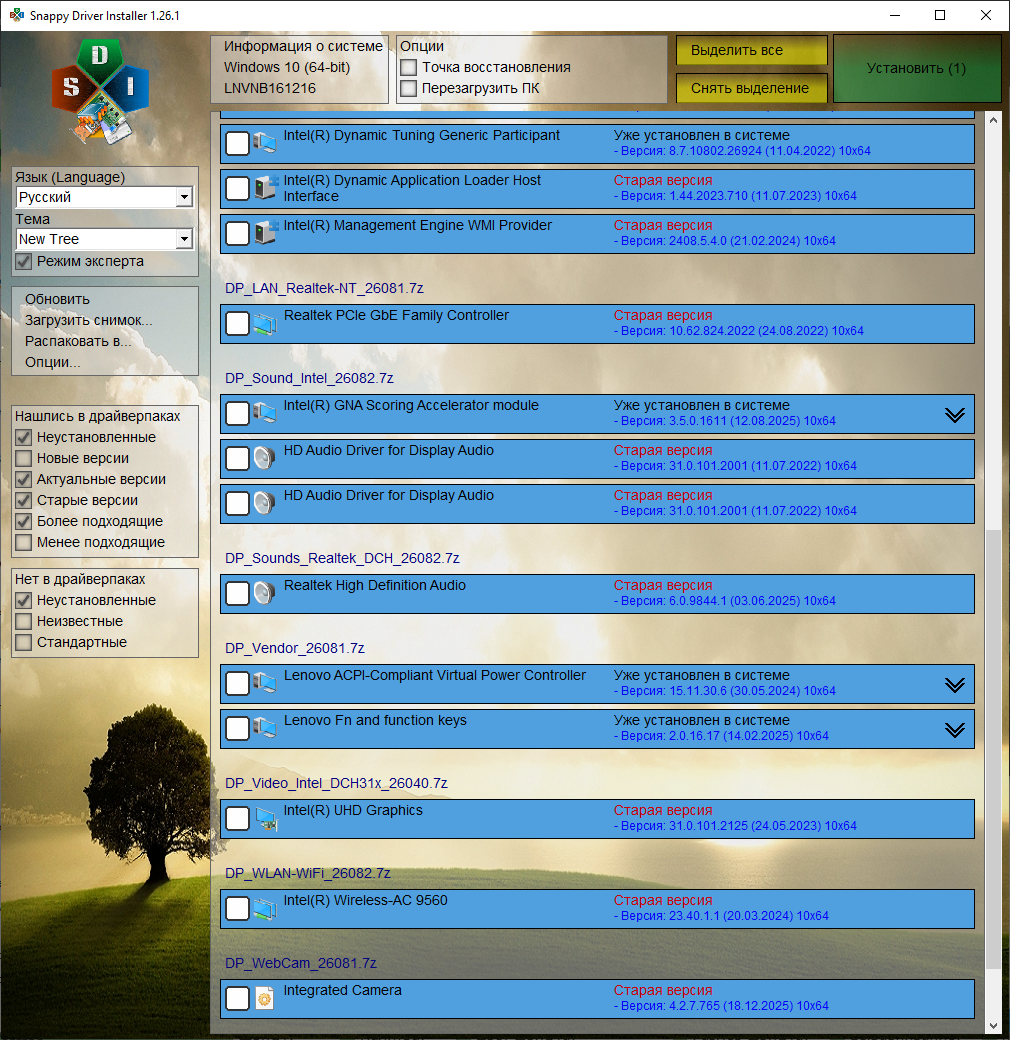Expand Lenovo ACPI-Compliant Virtual Power Controller row
This screenshot has width=1010, height=1040.
point(955,685)
